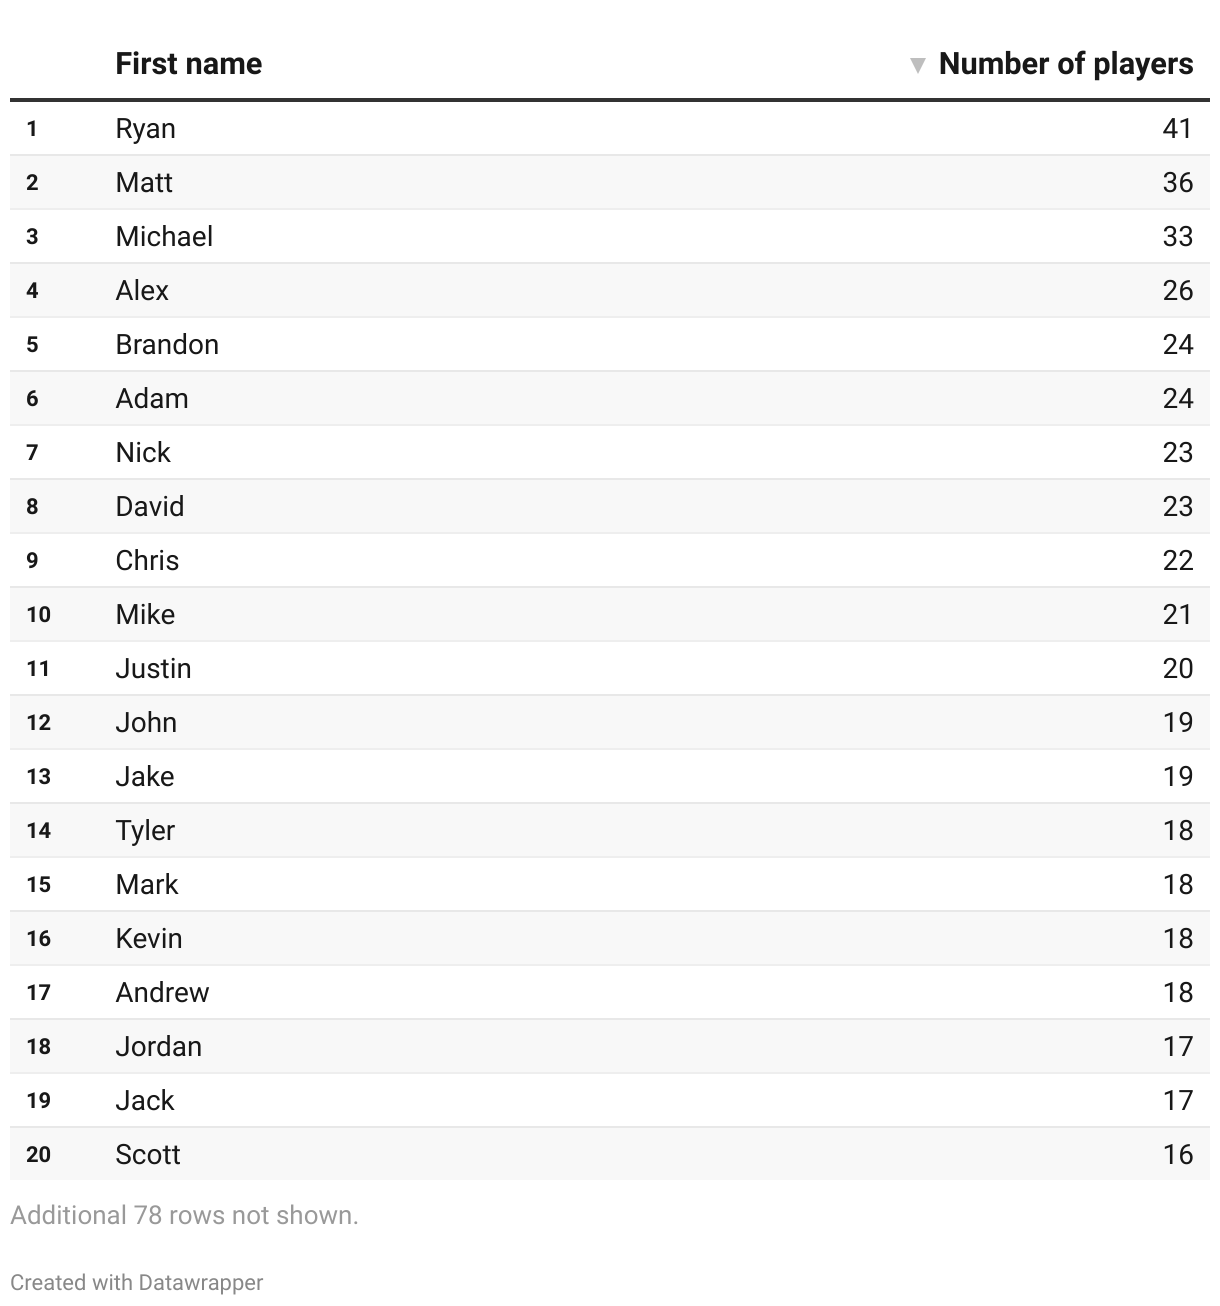
Task: Select the Chris name cell
Action: coord(147,561)
